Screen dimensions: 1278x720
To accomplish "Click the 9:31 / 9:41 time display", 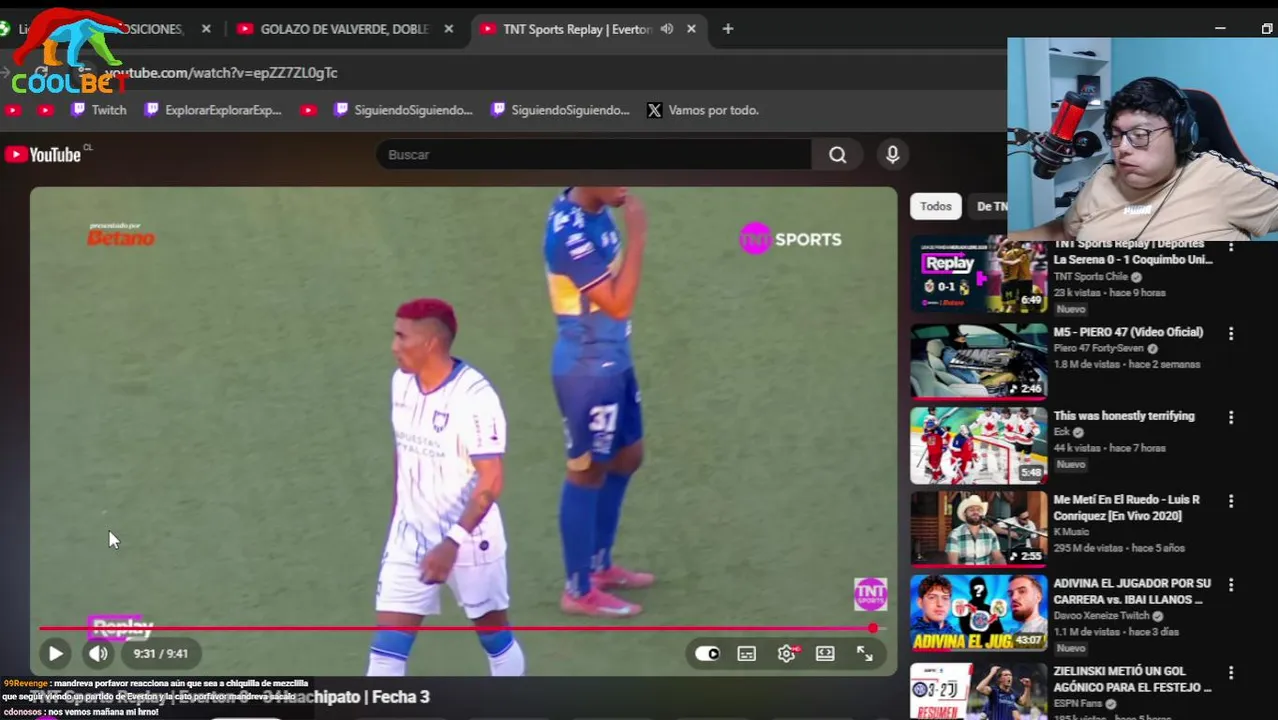I will click(x=160, y=653).
